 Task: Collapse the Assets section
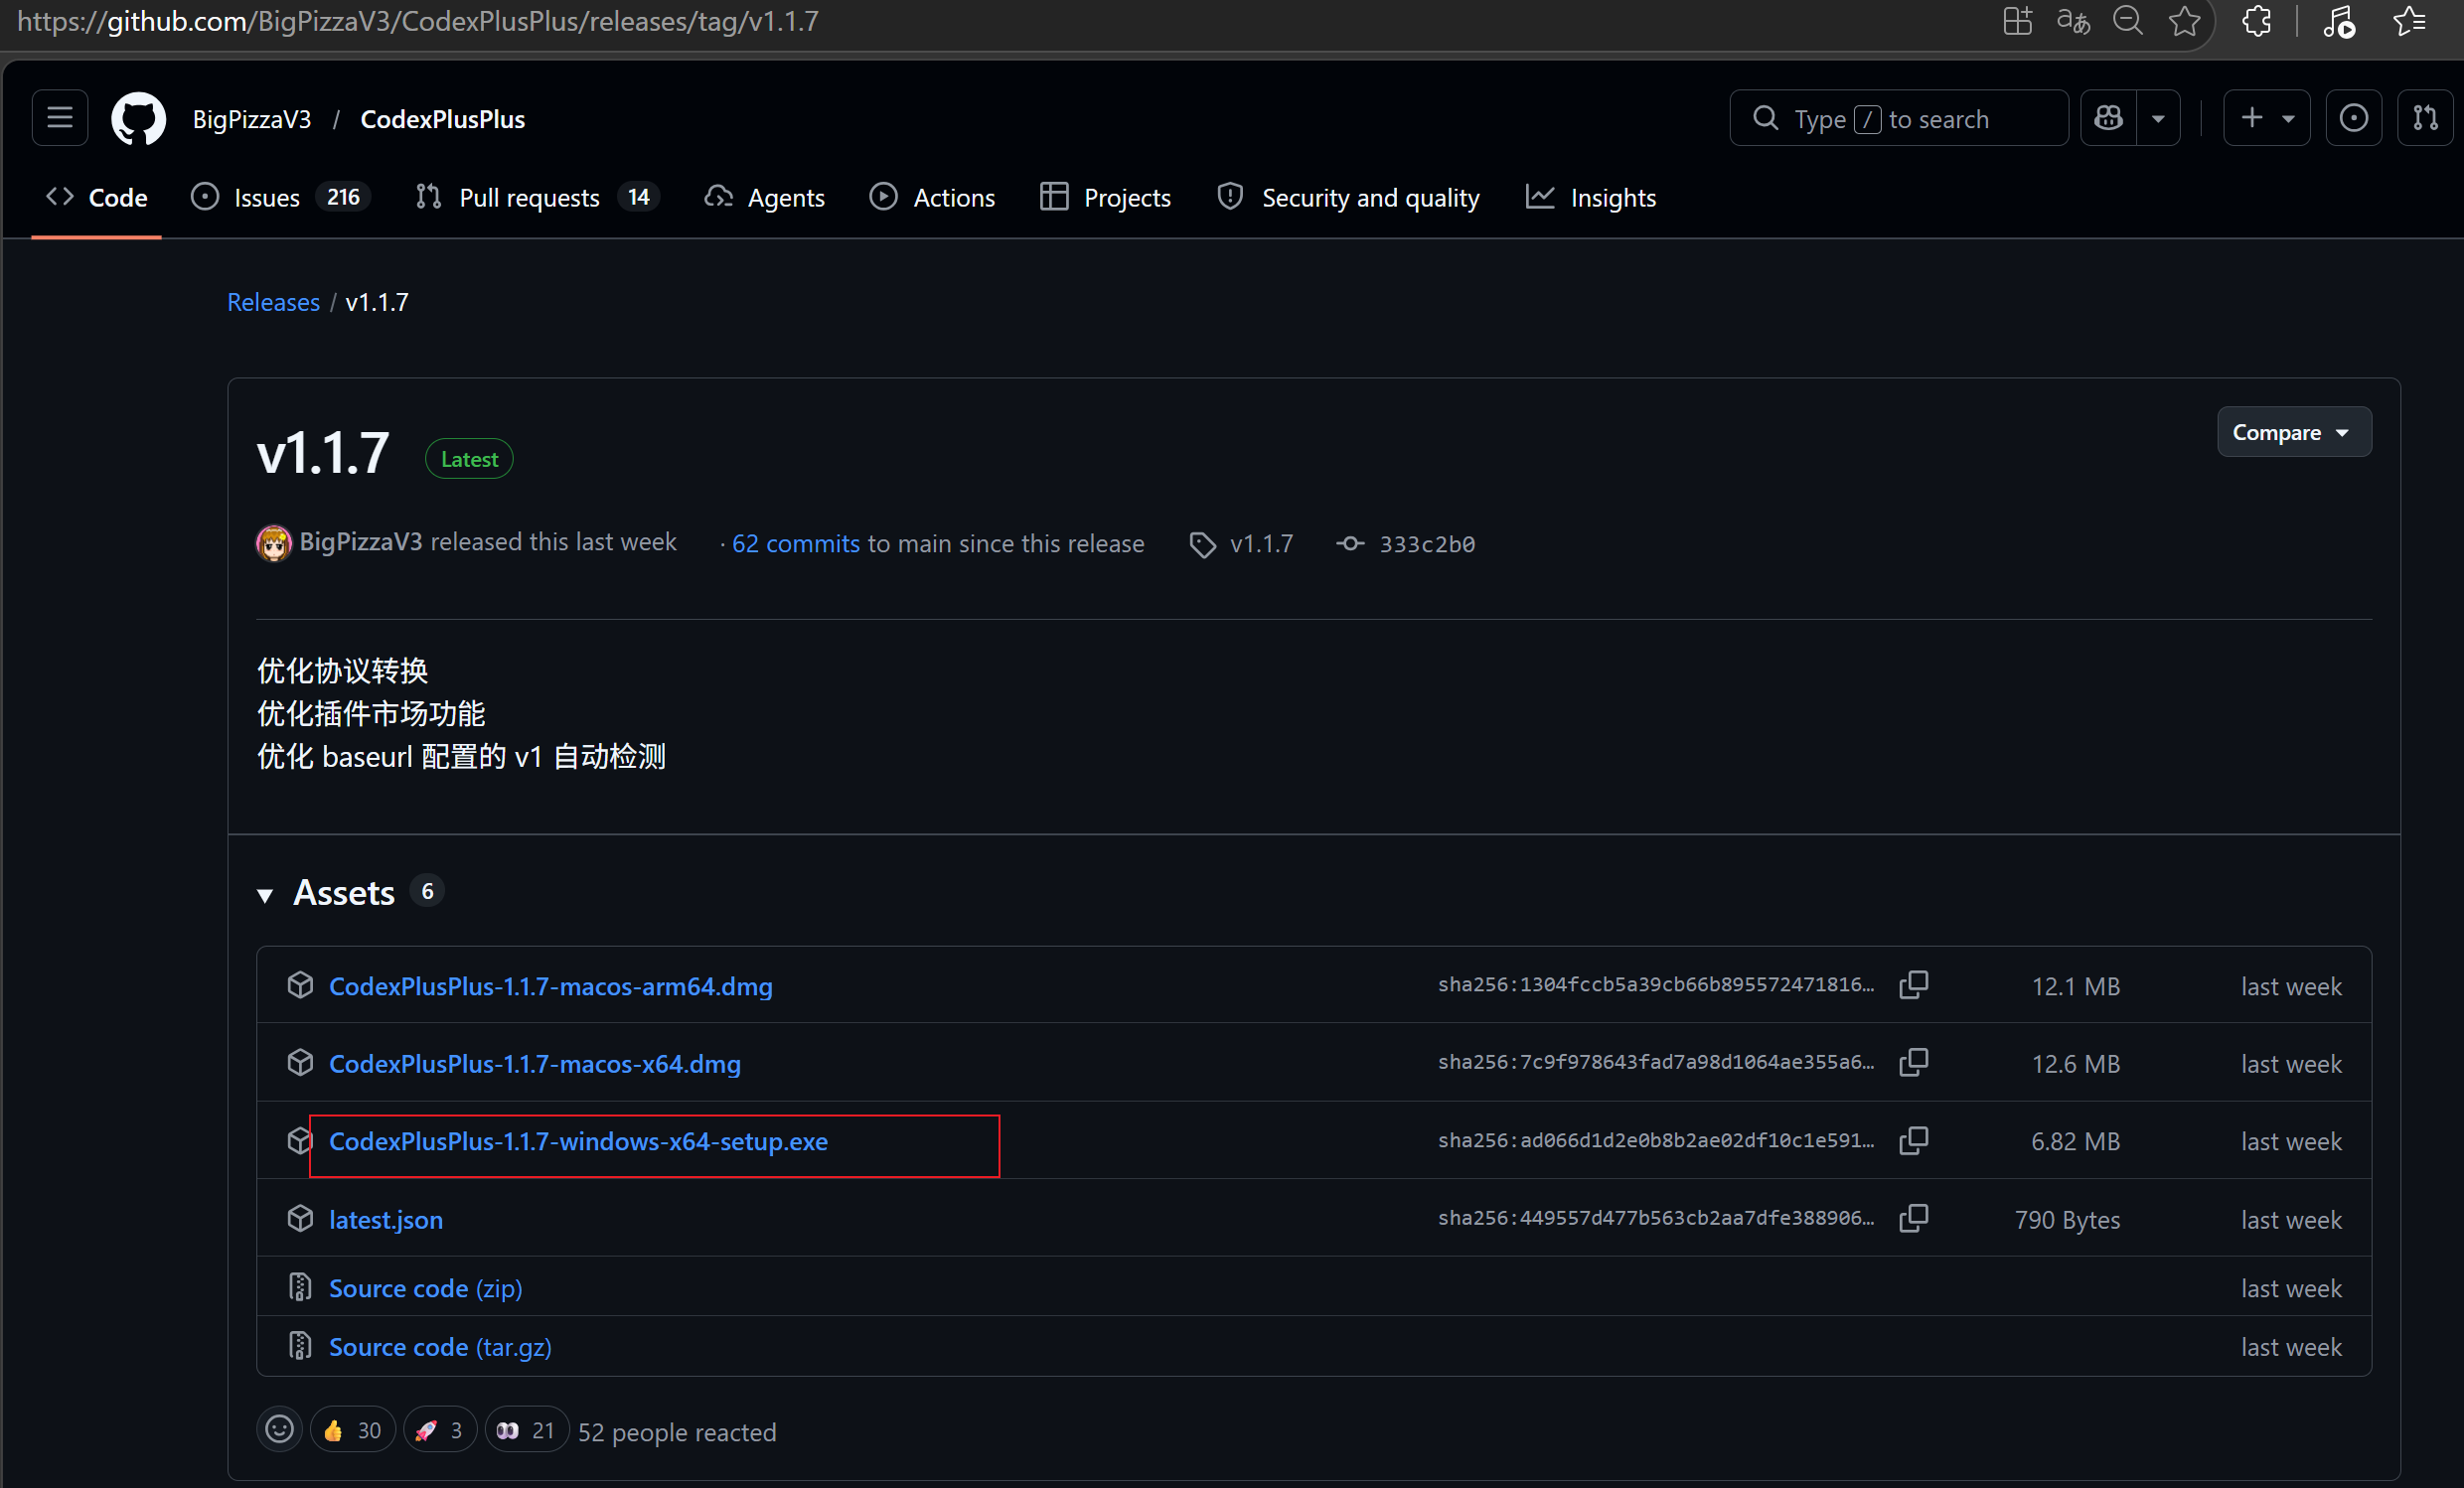tap(265, 895)
